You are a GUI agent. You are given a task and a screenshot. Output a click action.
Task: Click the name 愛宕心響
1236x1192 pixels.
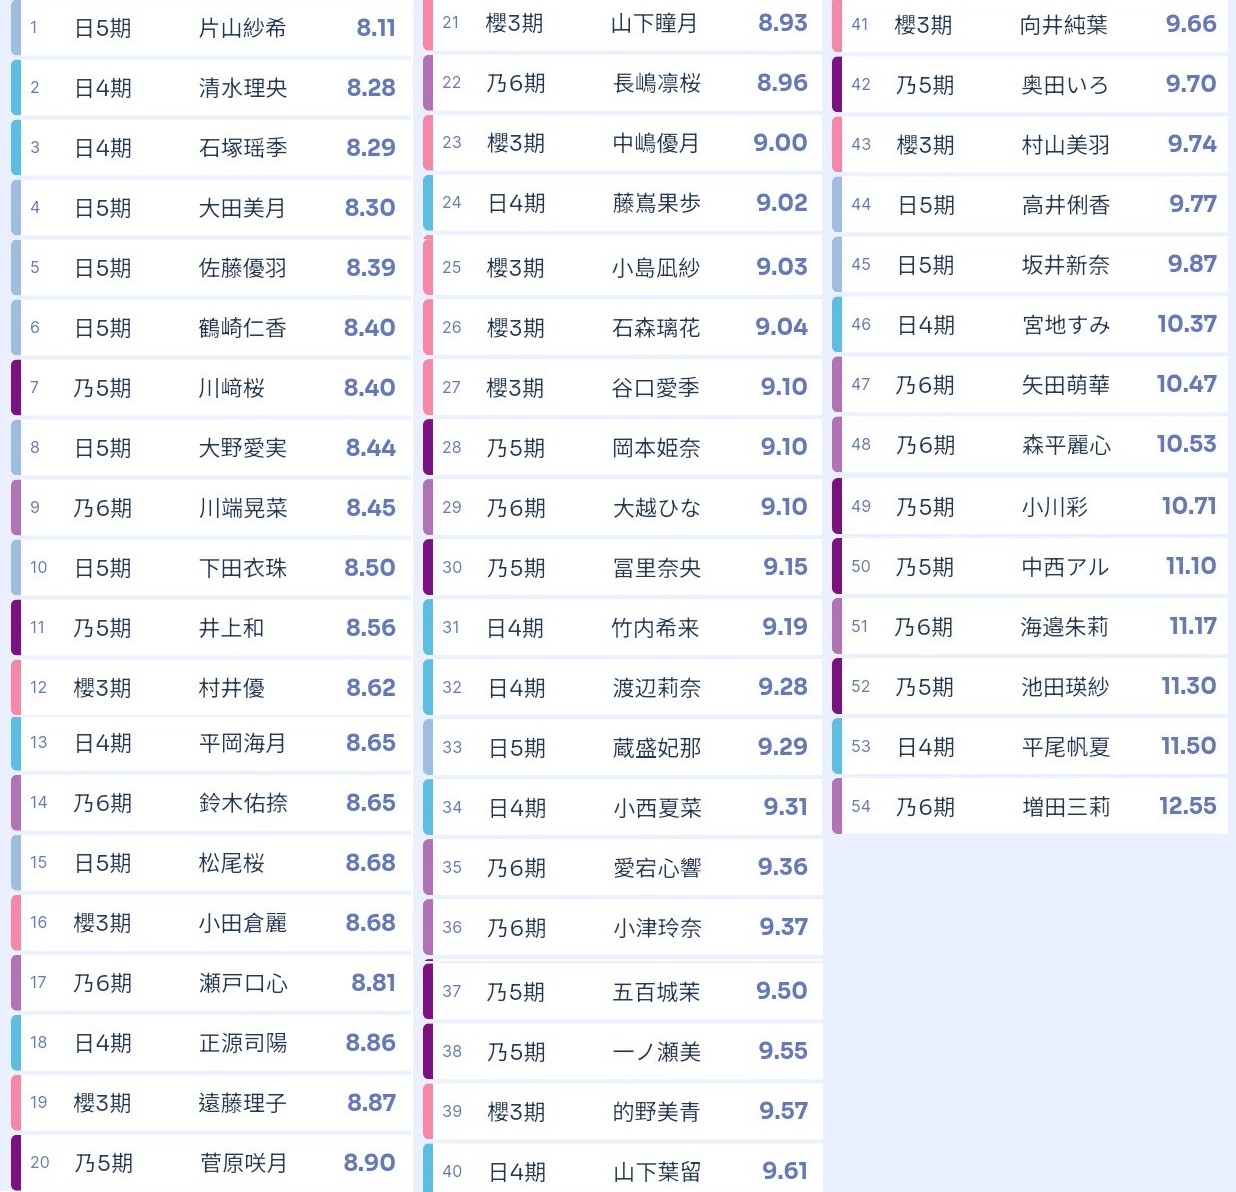[655, 868]
